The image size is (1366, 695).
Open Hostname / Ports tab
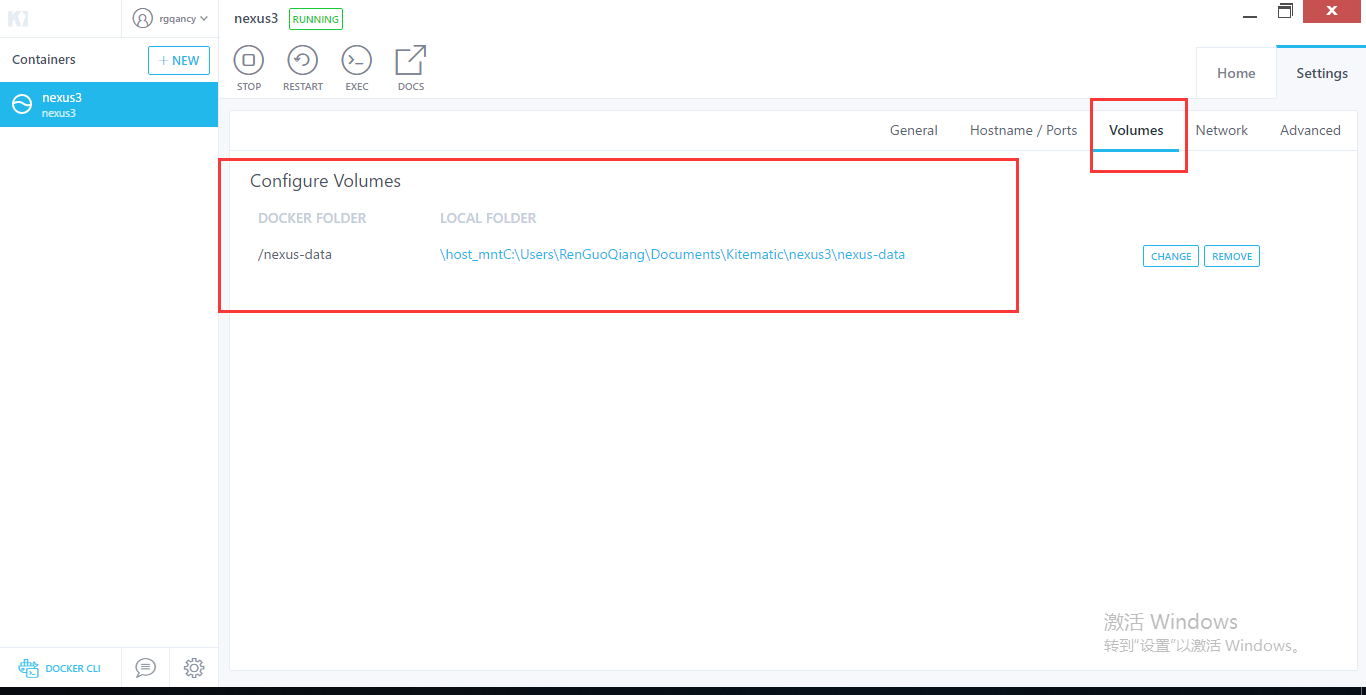(1023, 130)
